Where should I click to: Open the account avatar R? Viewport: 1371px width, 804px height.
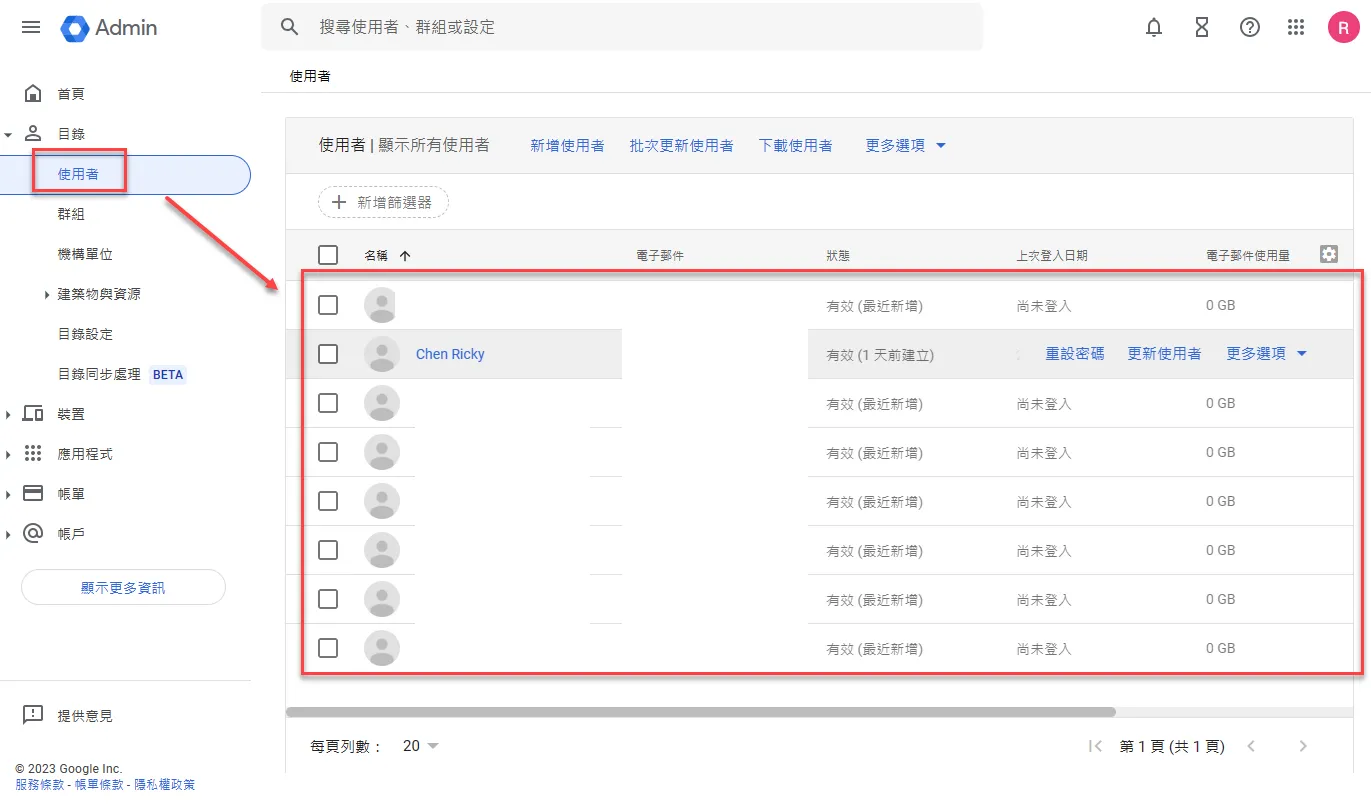coord(1343,27)
